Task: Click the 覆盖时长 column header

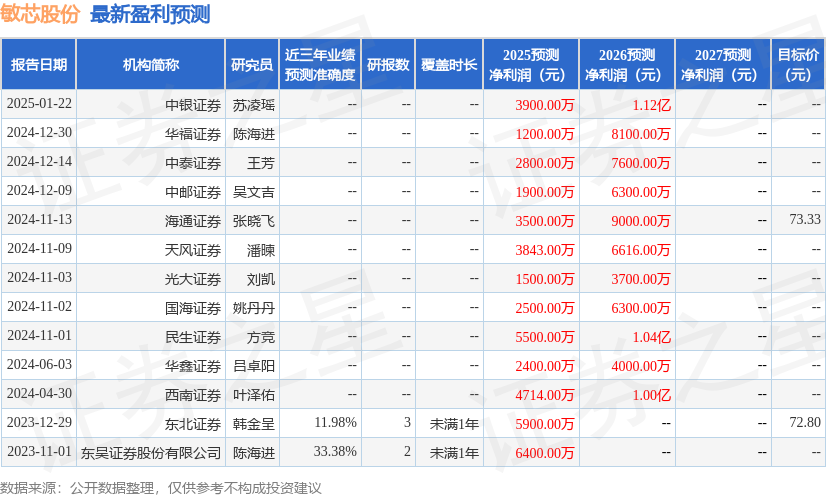Action: [449, 64]
